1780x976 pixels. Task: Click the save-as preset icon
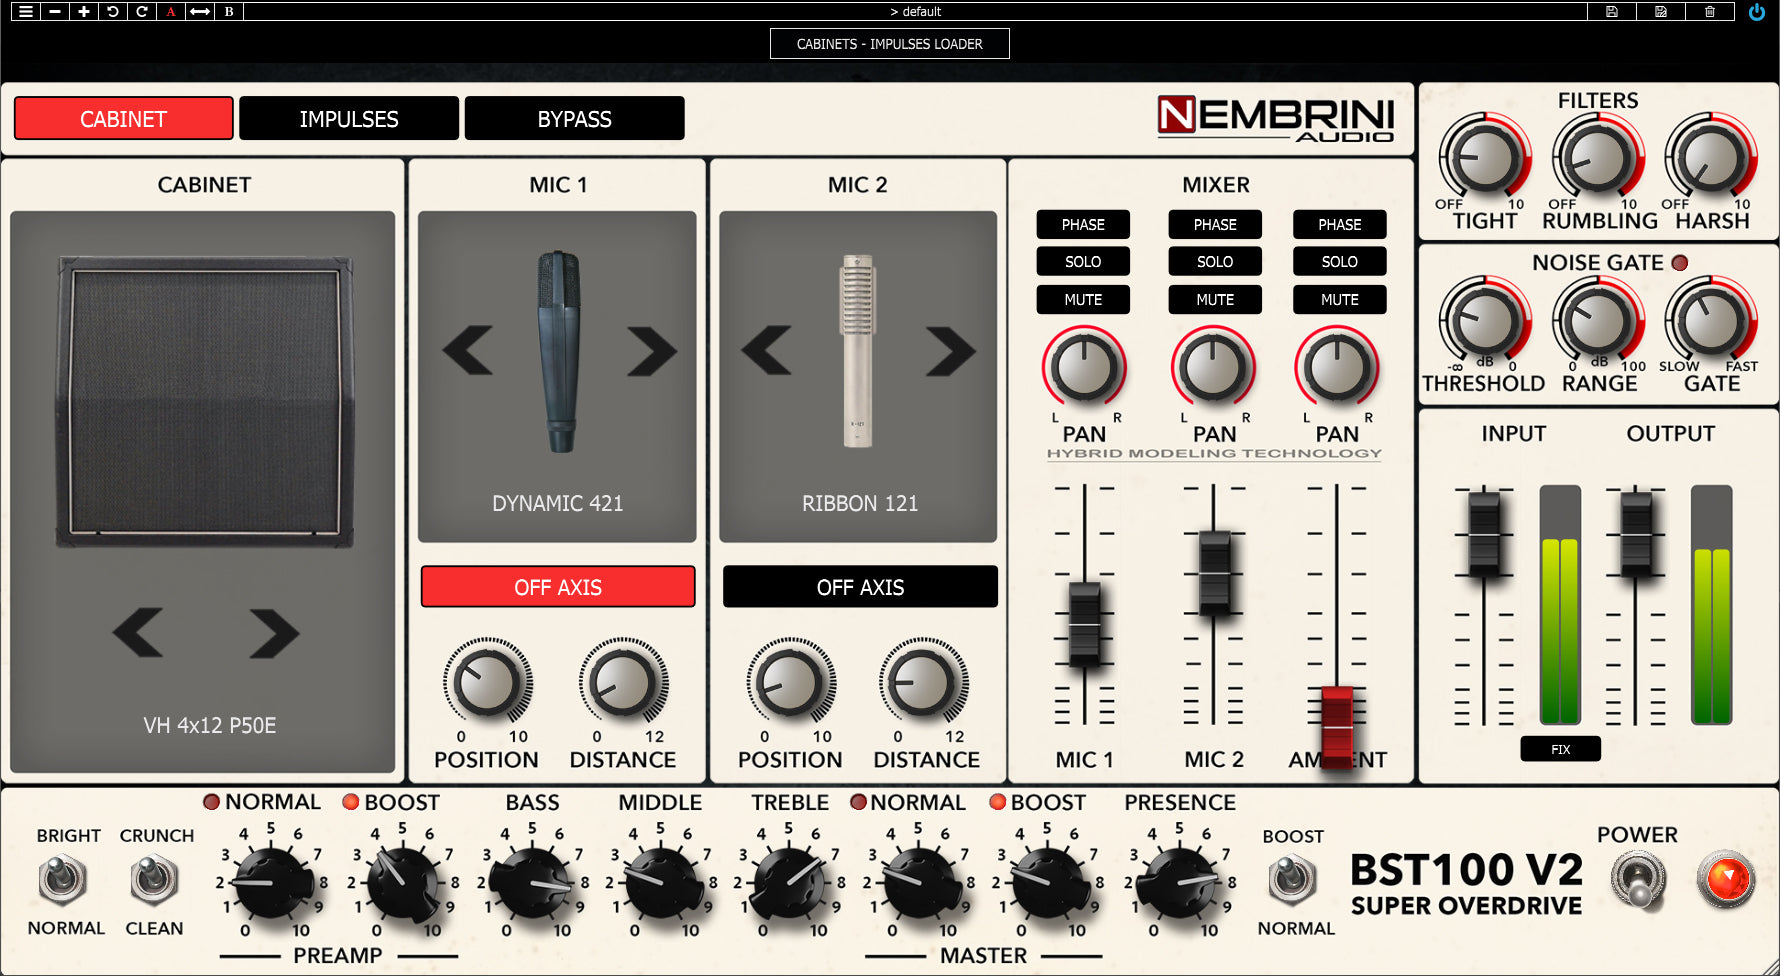click(1661, 12)
